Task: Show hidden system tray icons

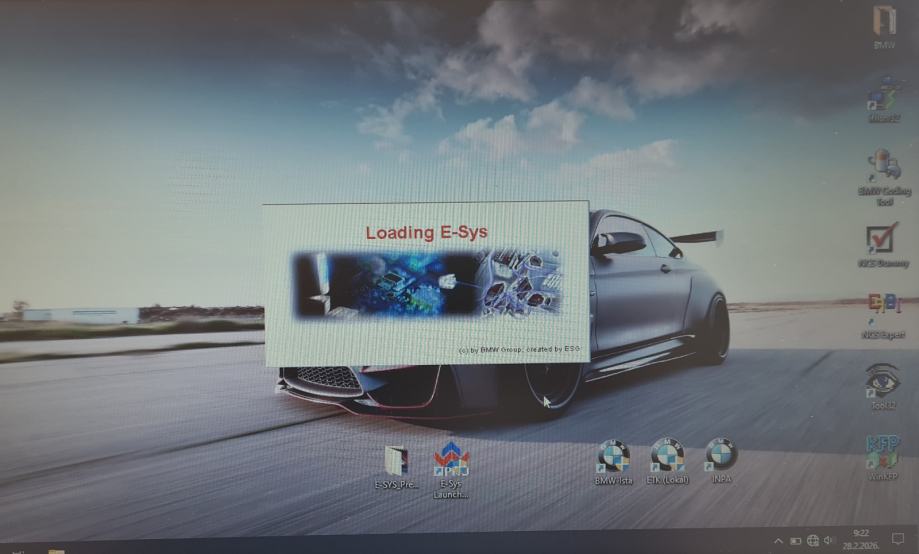Action: click(x=778, y=541)
